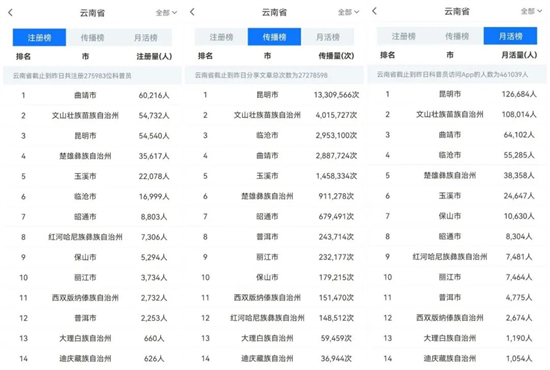Open 楚雄彝族自治州 row with 35,617人
This screenshot has height=370, width=550.
point(92,156)
